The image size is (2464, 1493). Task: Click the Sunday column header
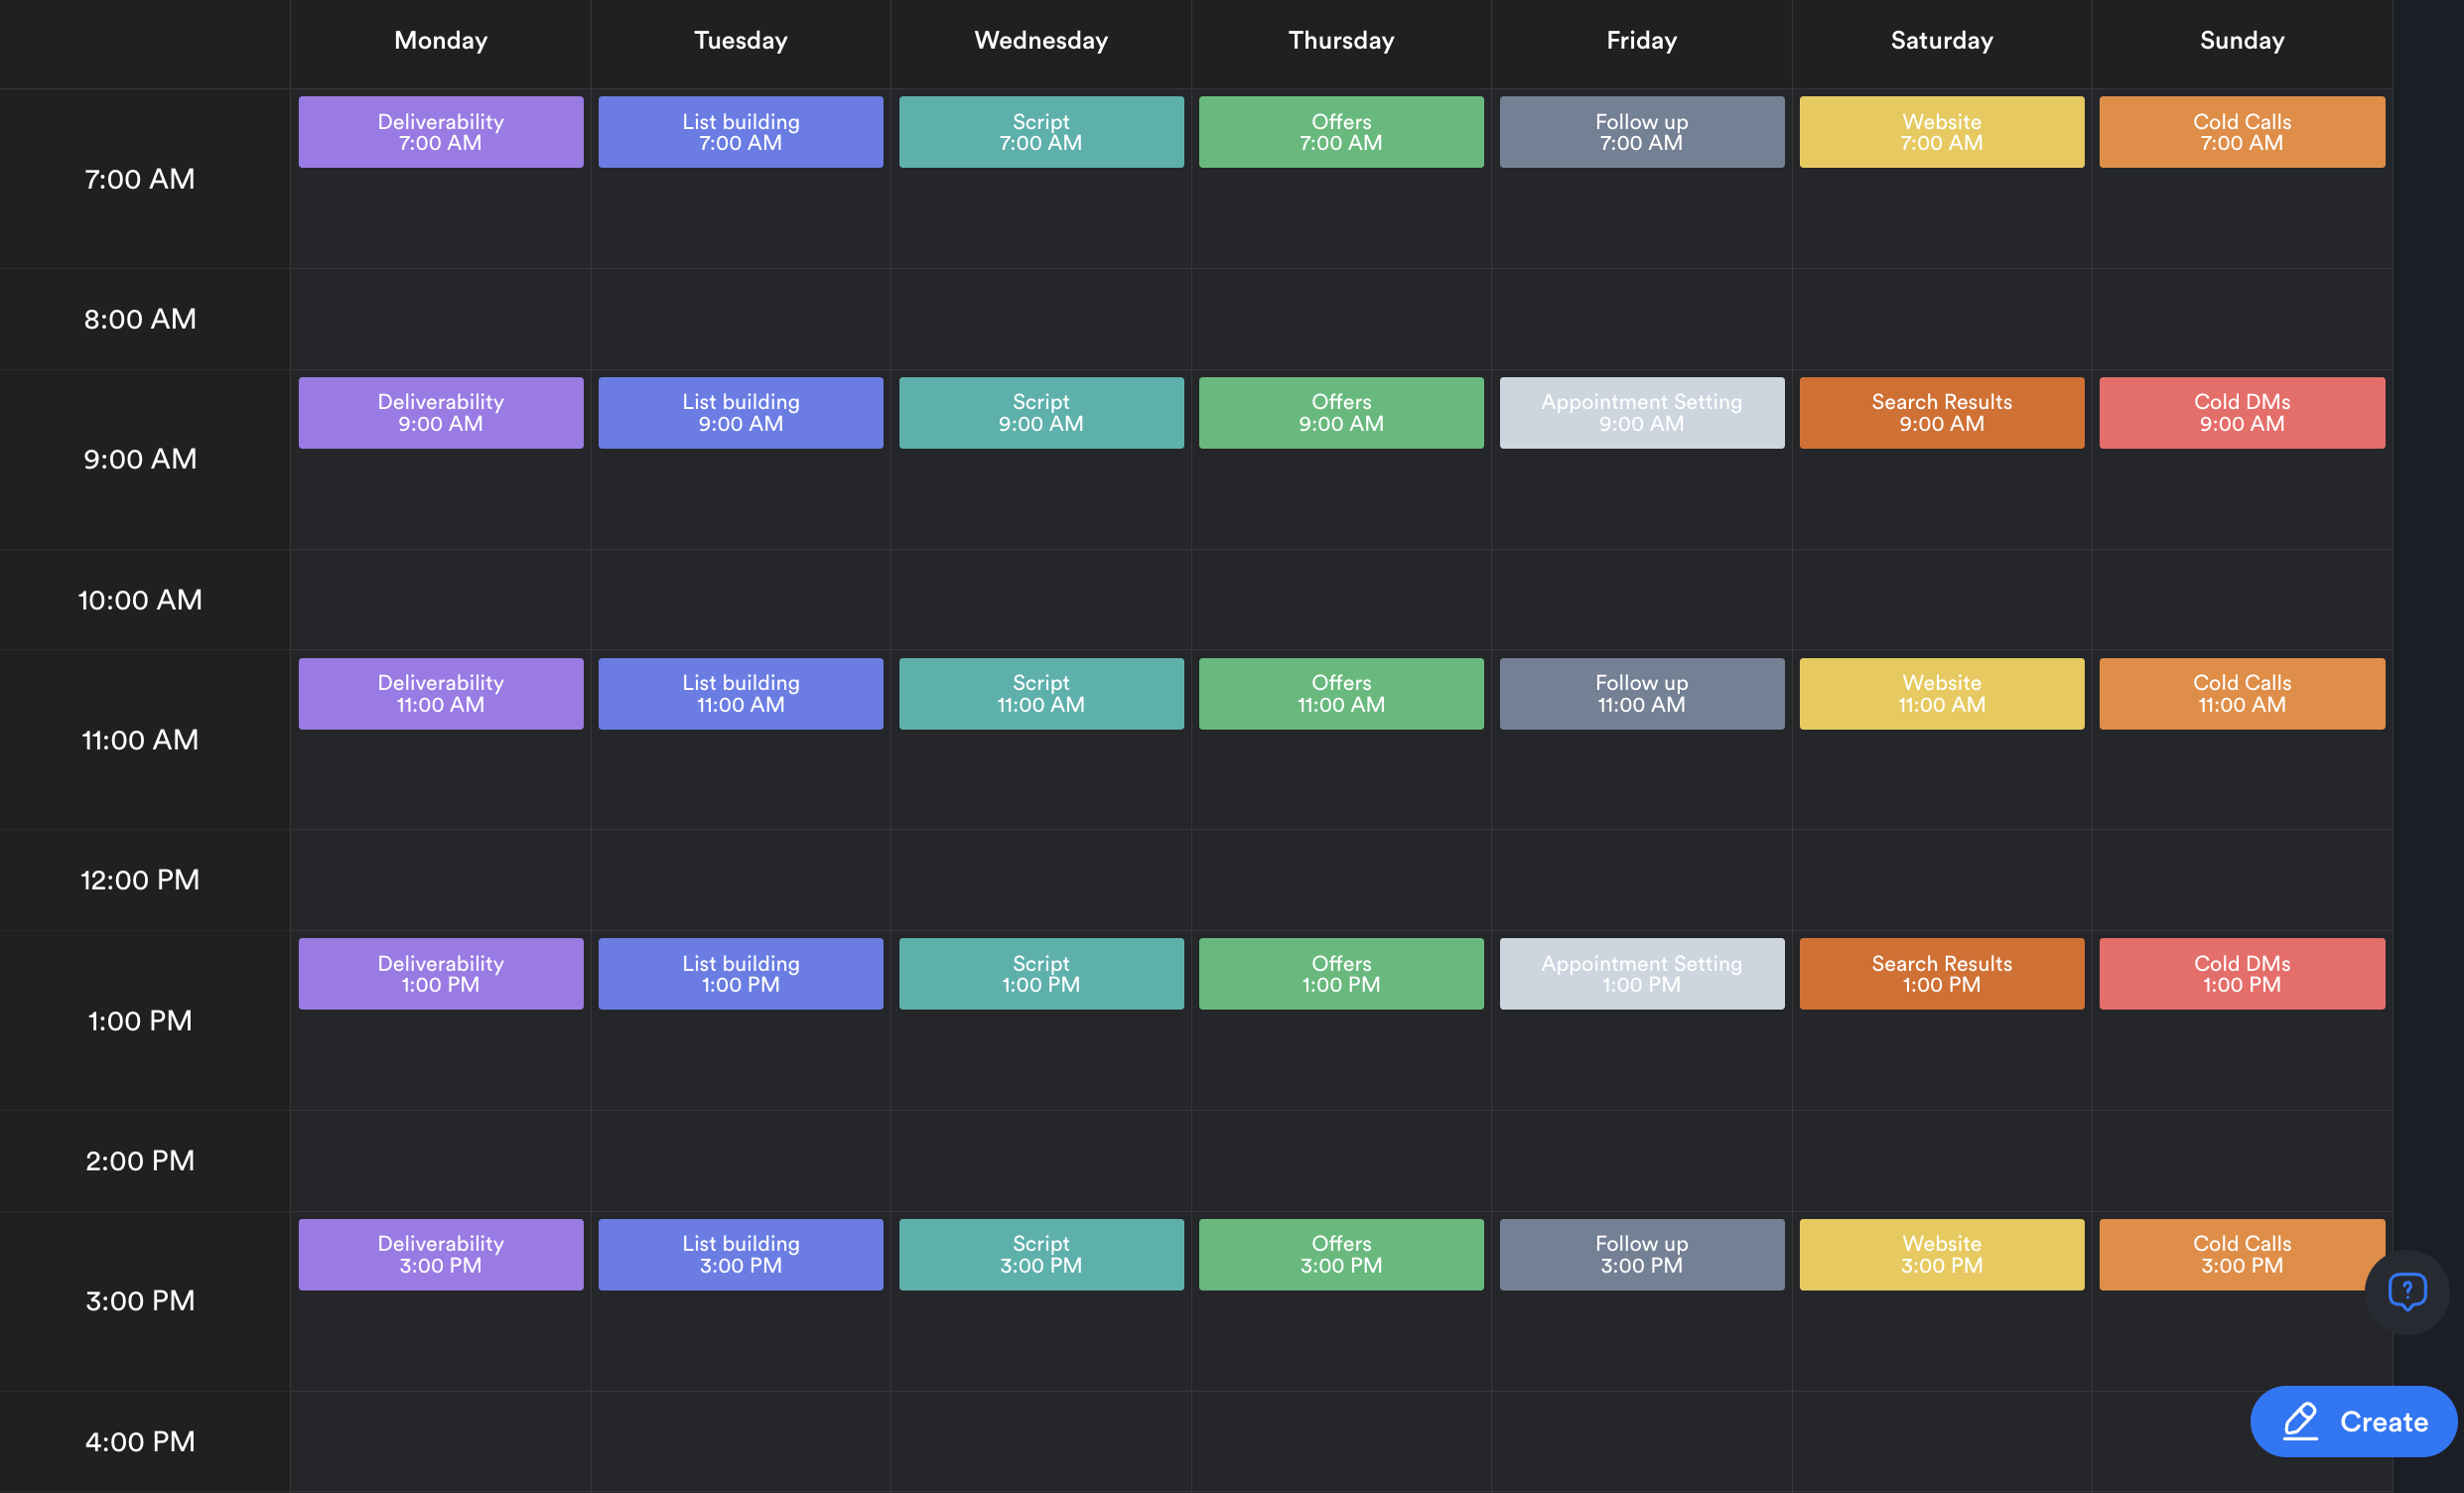coord(2241,40)
